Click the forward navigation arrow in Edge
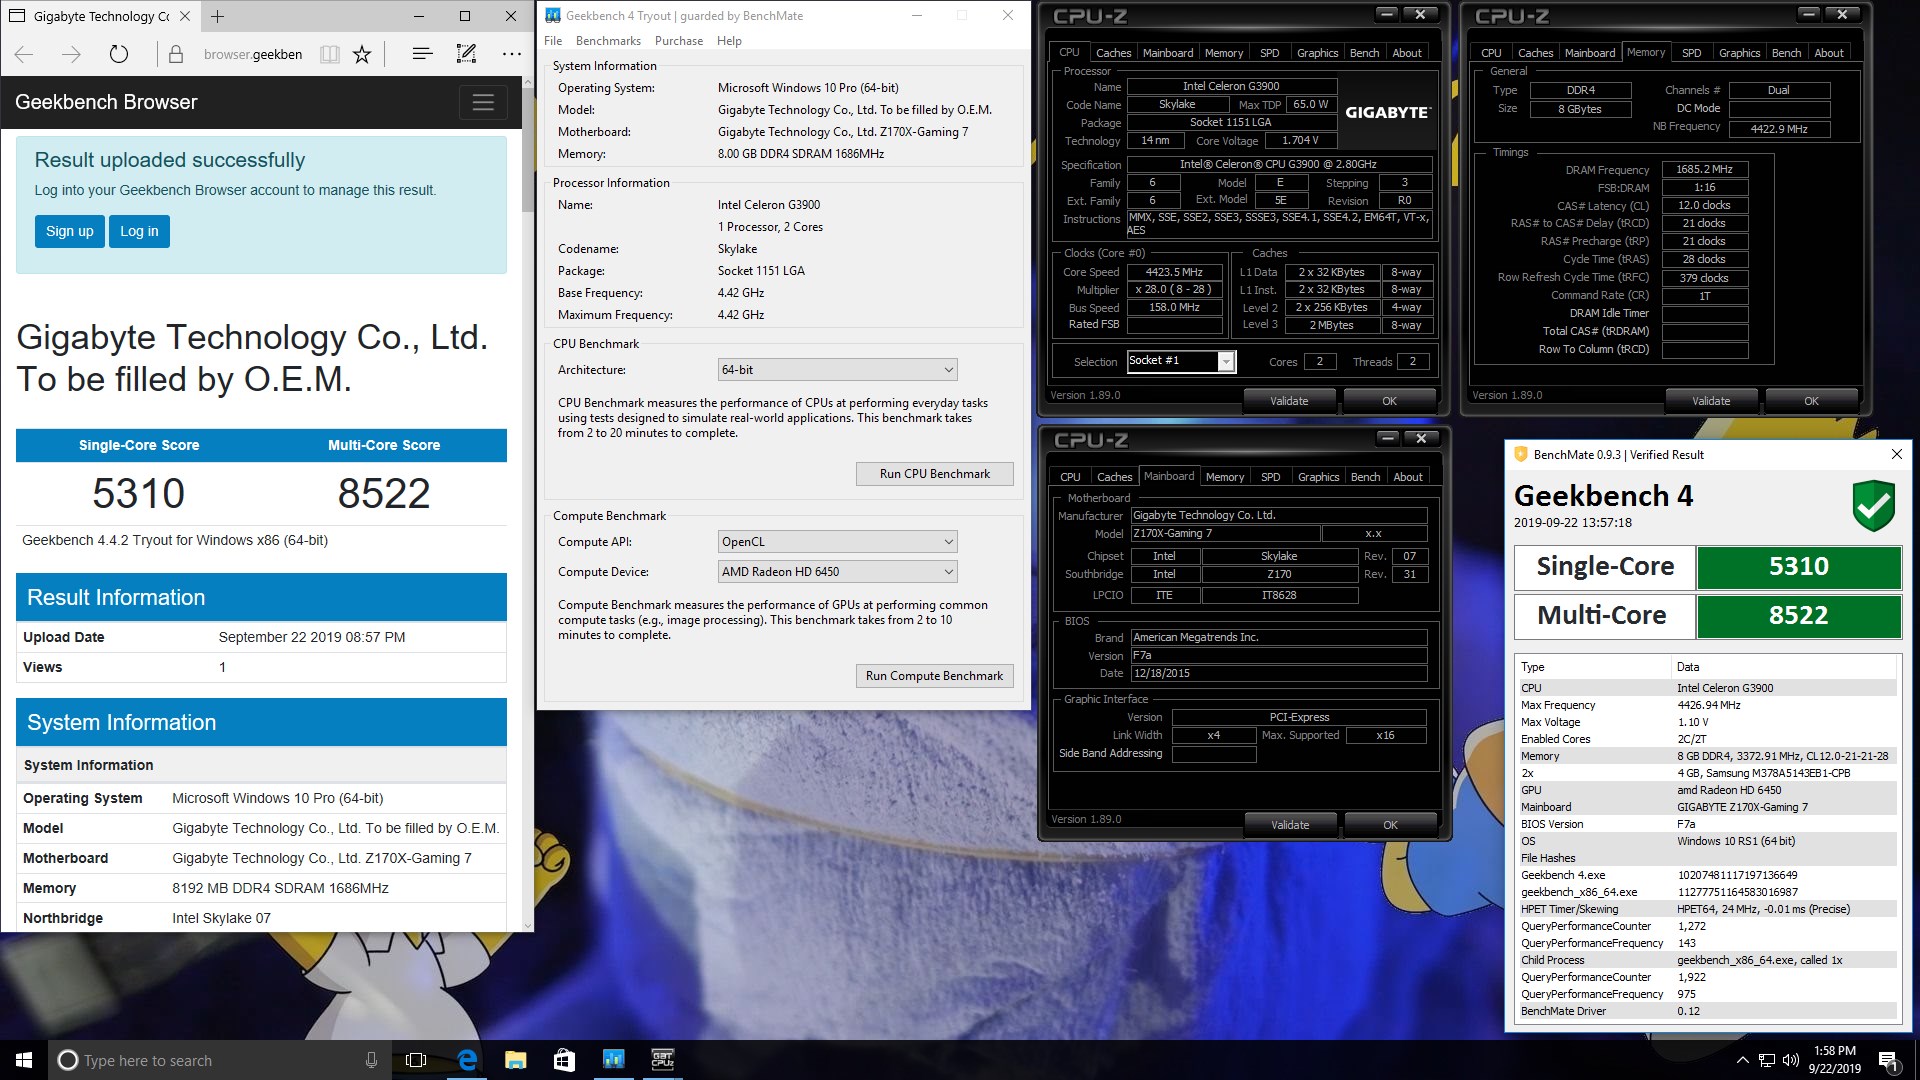The image size is (1920, 1080). [x=71, y=54]
